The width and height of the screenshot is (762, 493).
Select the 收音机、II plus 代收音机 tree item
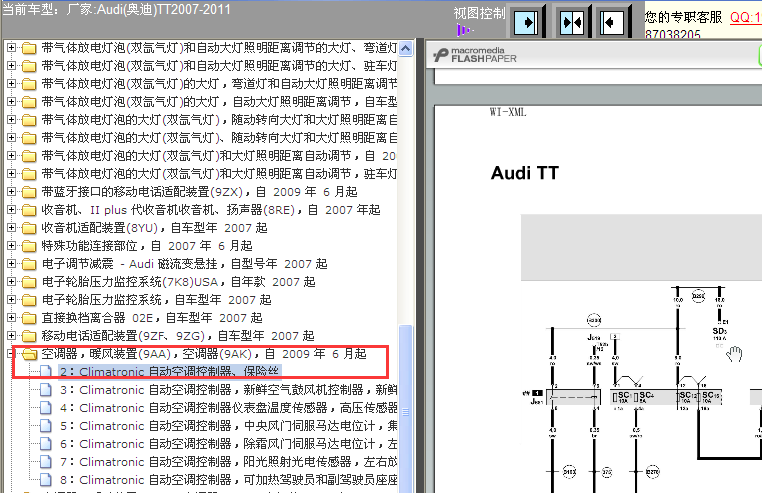(210, 210)
